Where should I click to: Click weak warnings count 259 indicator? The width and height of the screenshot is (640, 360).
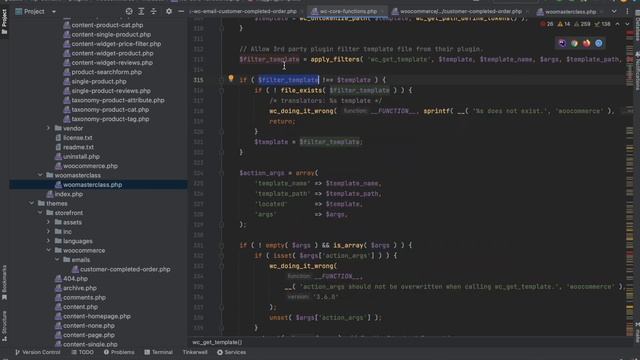pyautogui.click(x=582, y=24)
